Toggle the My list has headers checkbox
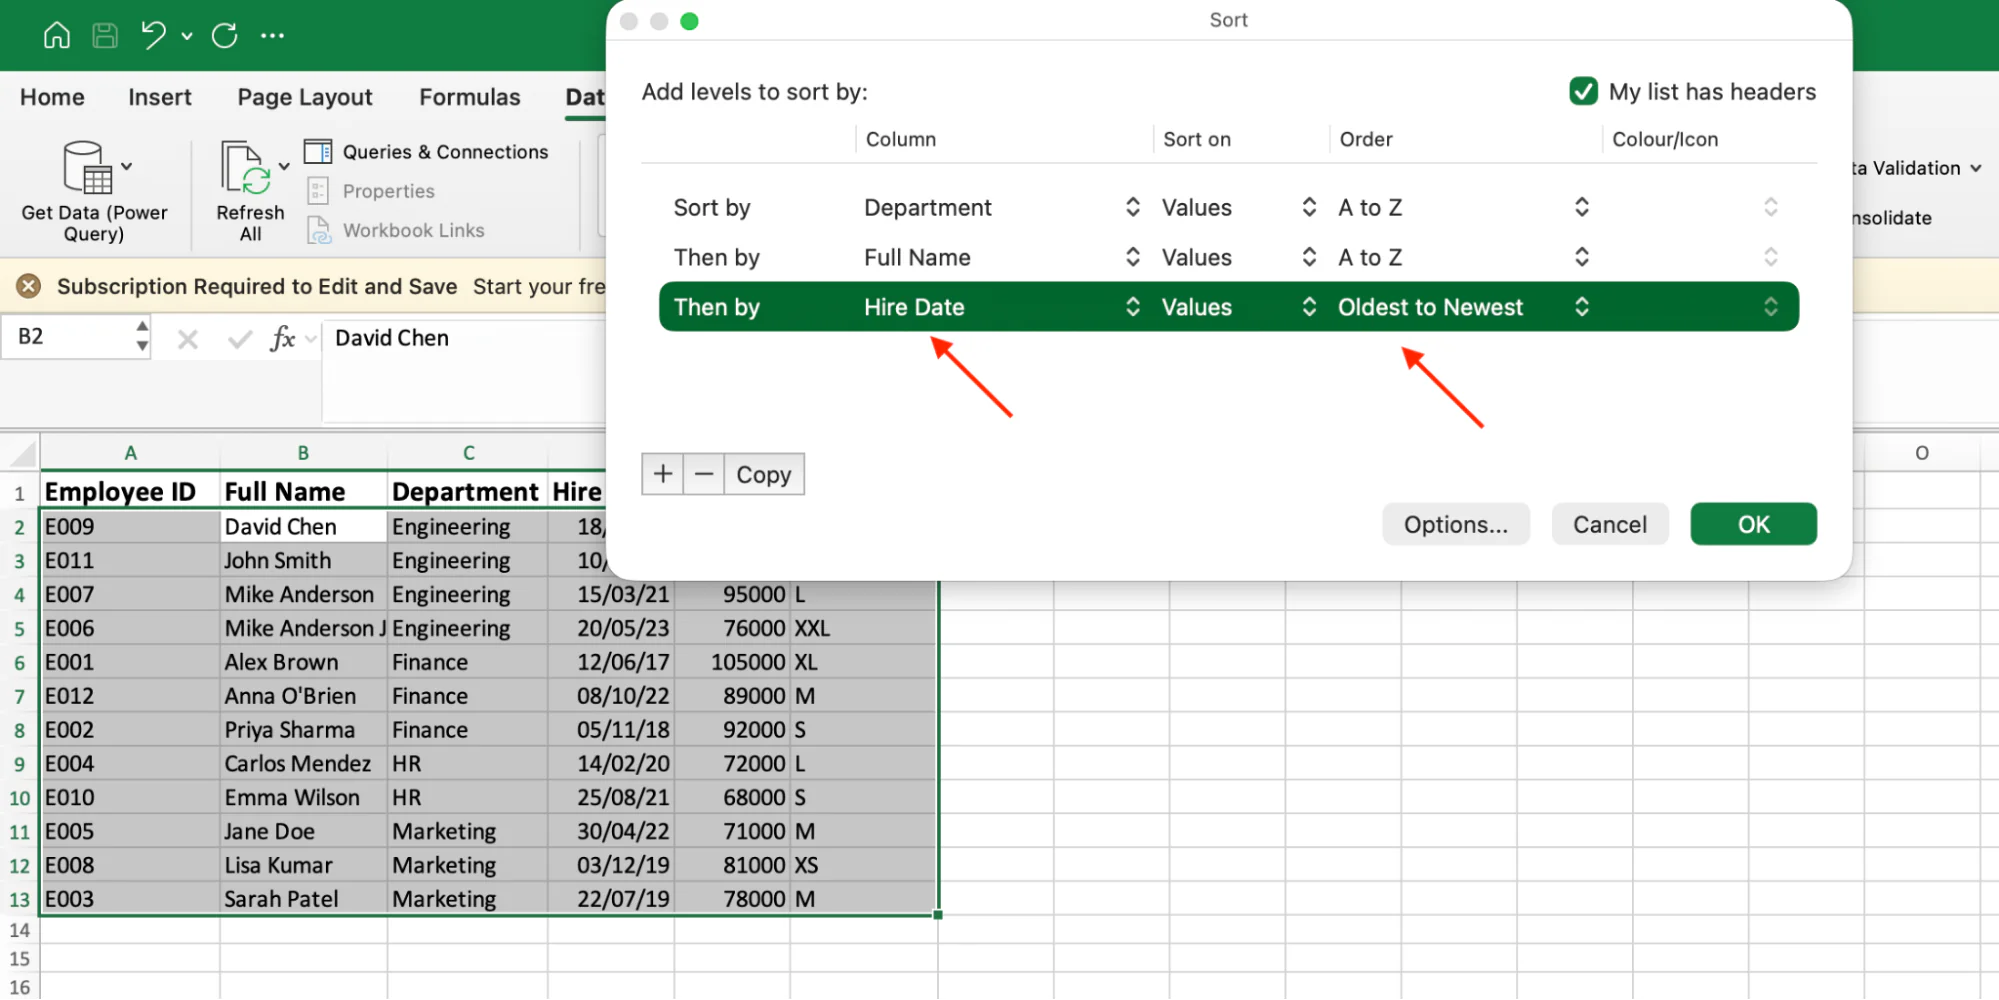 tap(1583, 92)
